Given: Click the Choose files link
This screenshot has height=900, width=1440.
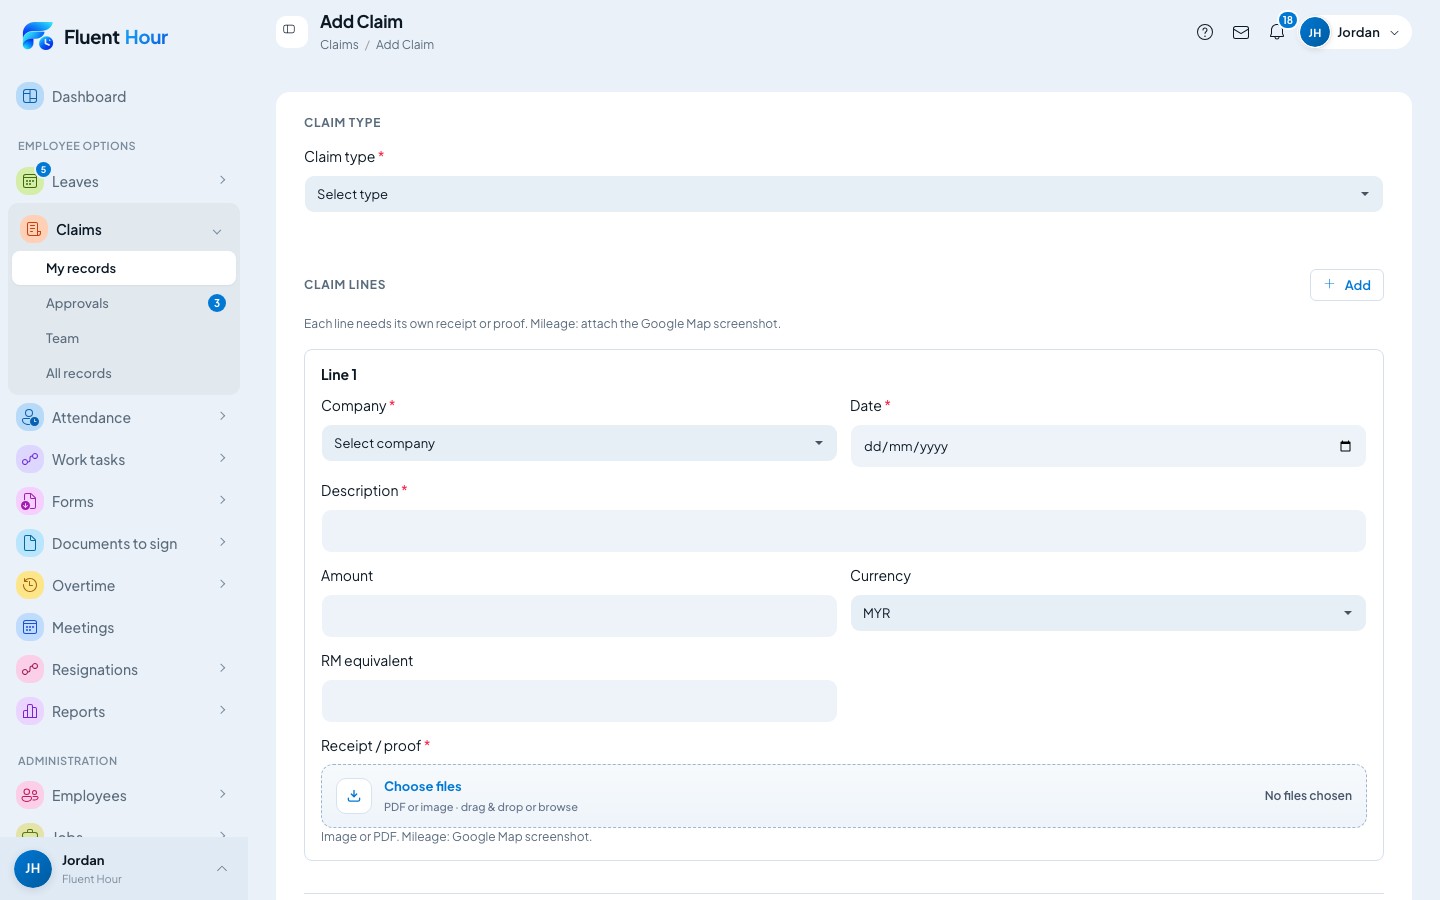Looking at the screenshot, I should (x=423, y=786).
